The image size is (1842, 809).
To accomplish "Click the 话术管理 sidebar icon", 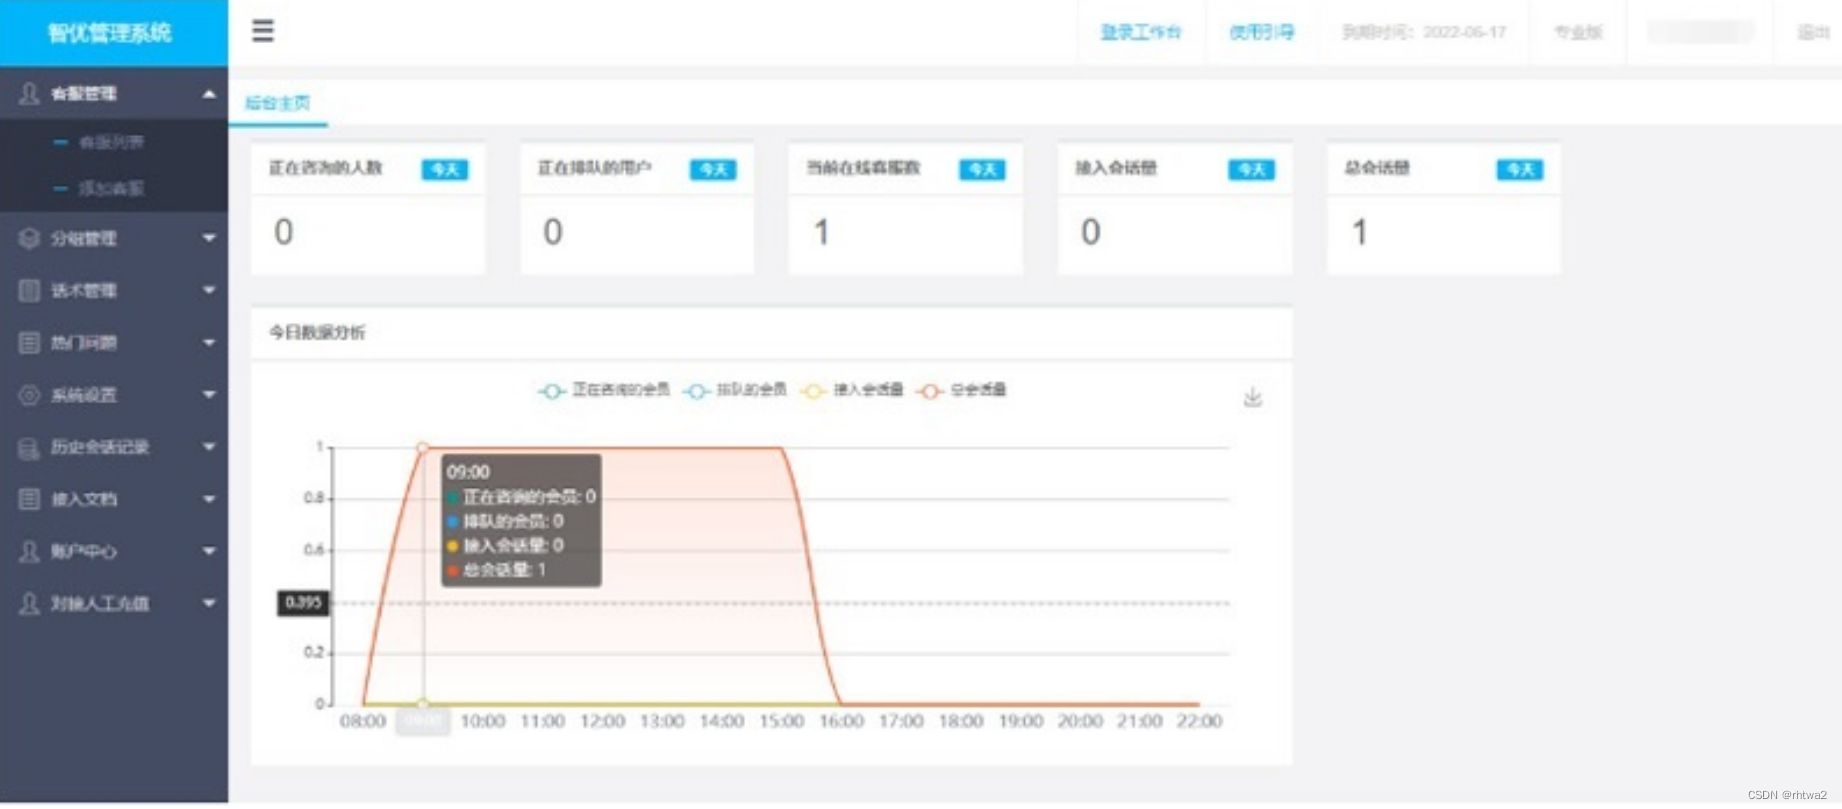I will click(29, 290).
